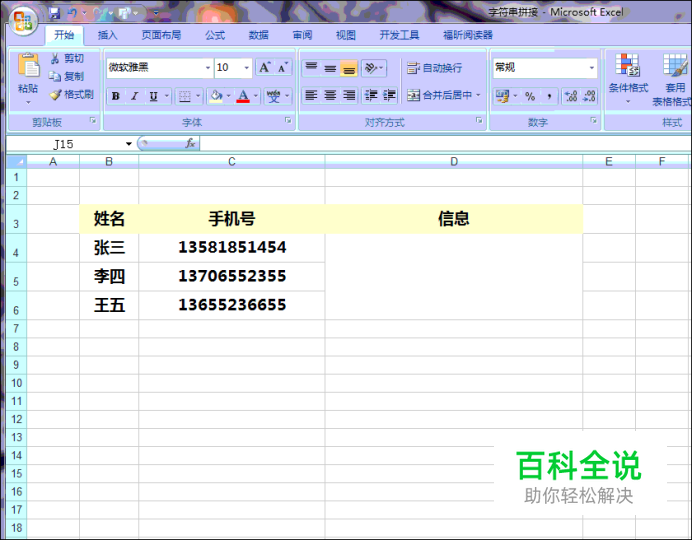Click the Save icon in quick access toolbar
Screen dimensions: 692x540
click(54, 13)
